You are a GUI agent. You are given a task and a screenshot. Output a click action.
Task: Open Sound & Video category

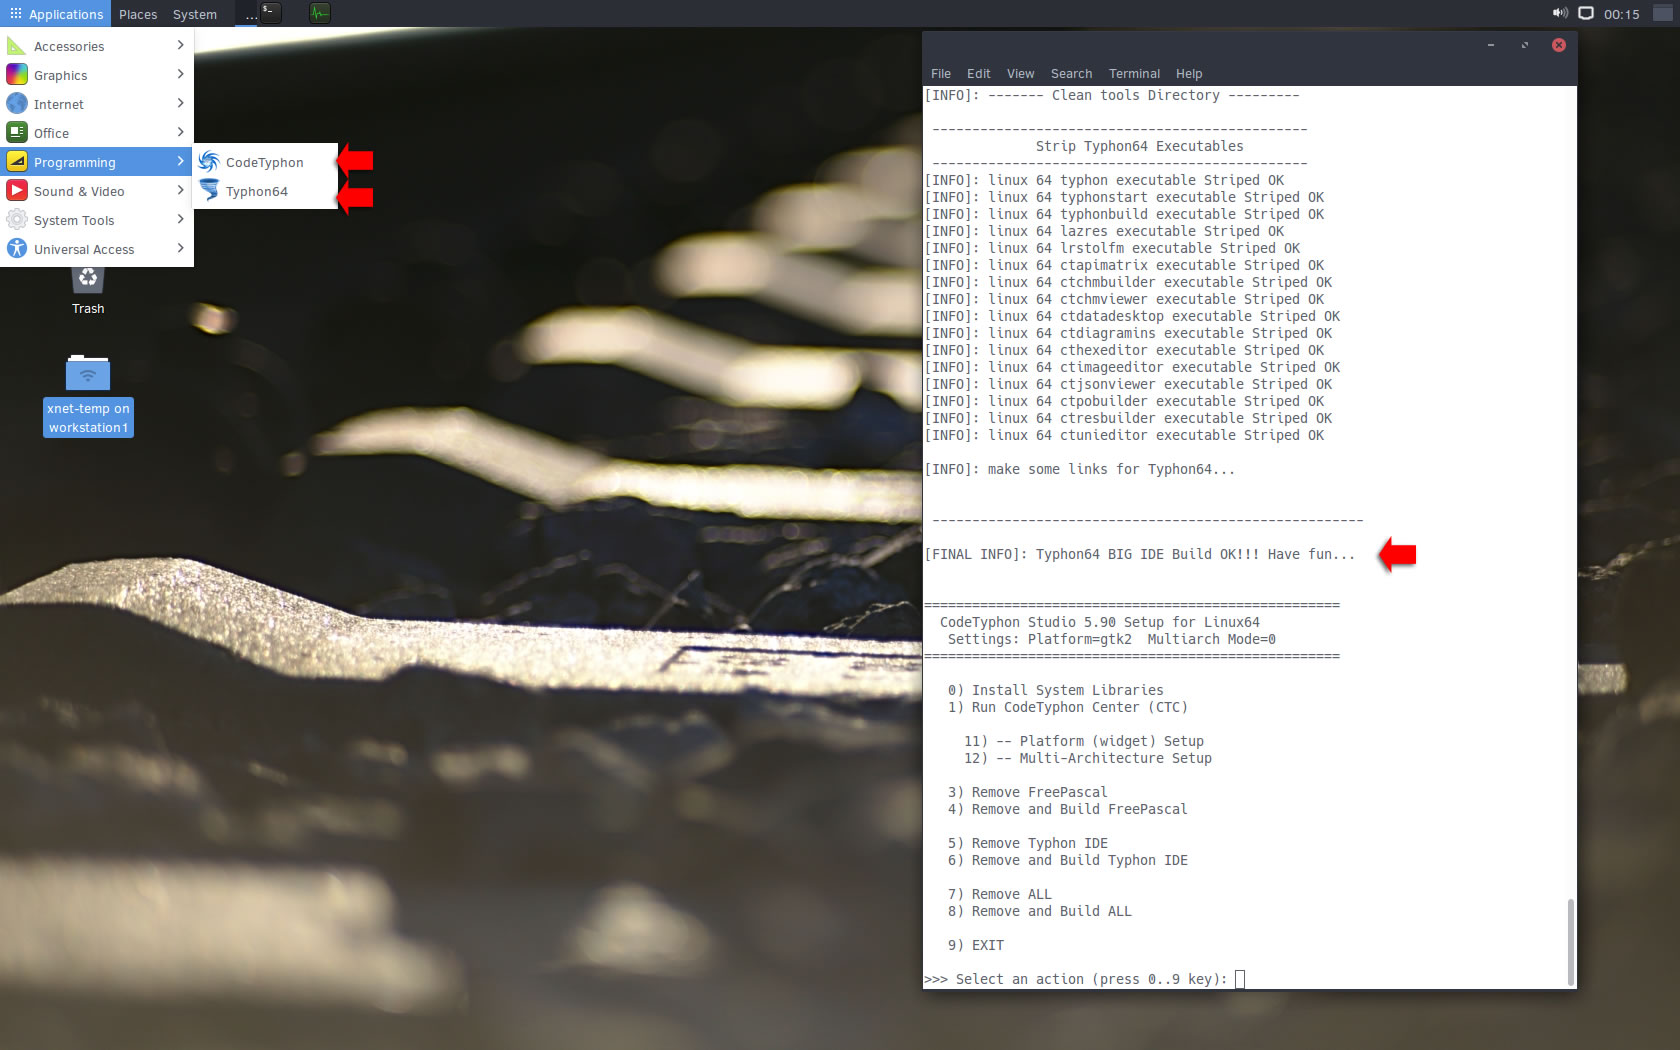[x=96, y=191]
